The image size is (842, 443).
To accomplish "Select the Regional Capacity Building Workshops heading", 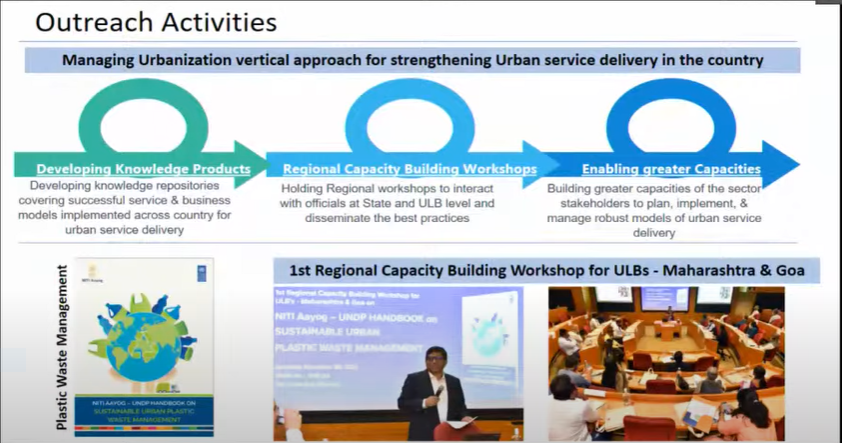I will point(409,169).
